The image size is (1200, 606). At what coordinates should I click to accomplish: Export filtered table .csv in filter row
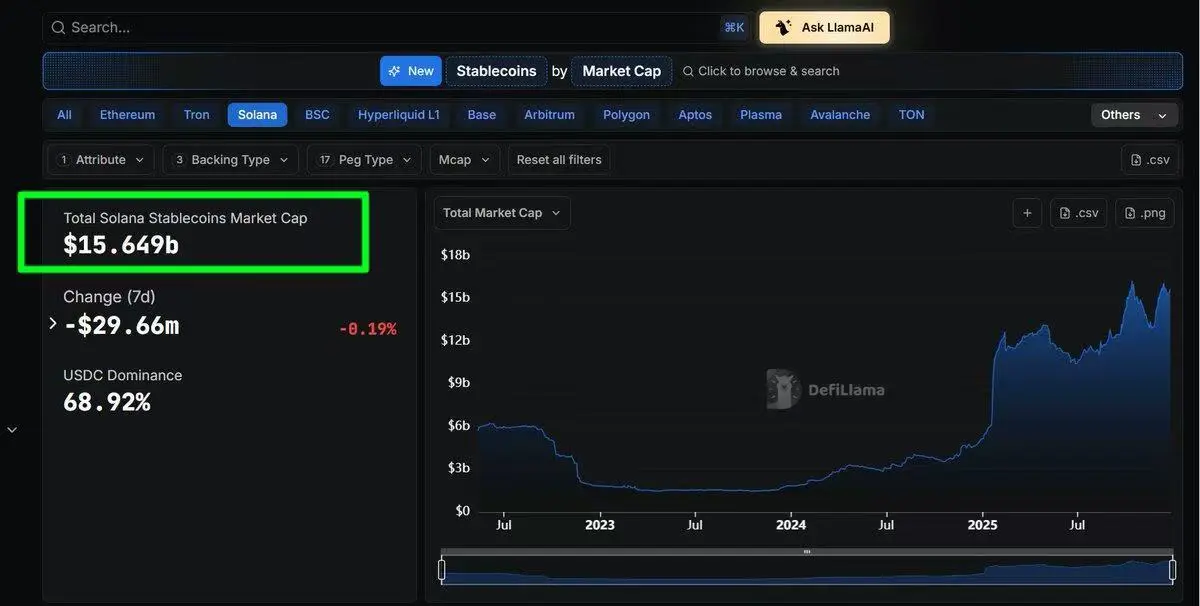[1150, 160]
